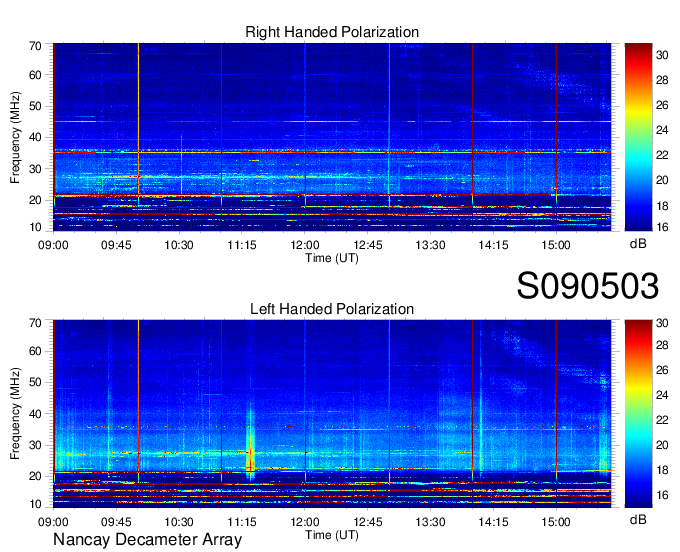The image size is (680, 552).
Task: Click the 12:00 time tick of the right-handed plot
Action: [x=305, y=245]
